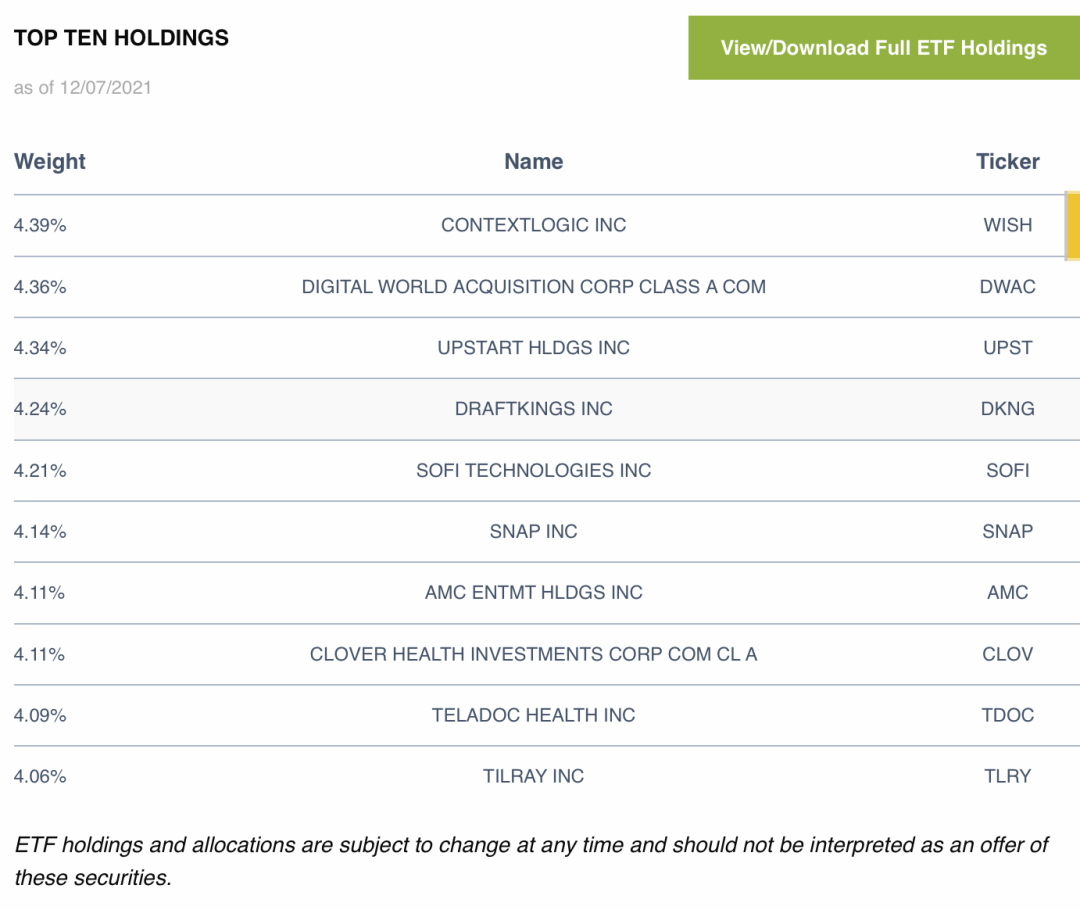Viewport: 1080px width, 910px height.
Task: Select the ContextLogic Inc holding name
Action: pyautogui.click(x=533, y=225)
